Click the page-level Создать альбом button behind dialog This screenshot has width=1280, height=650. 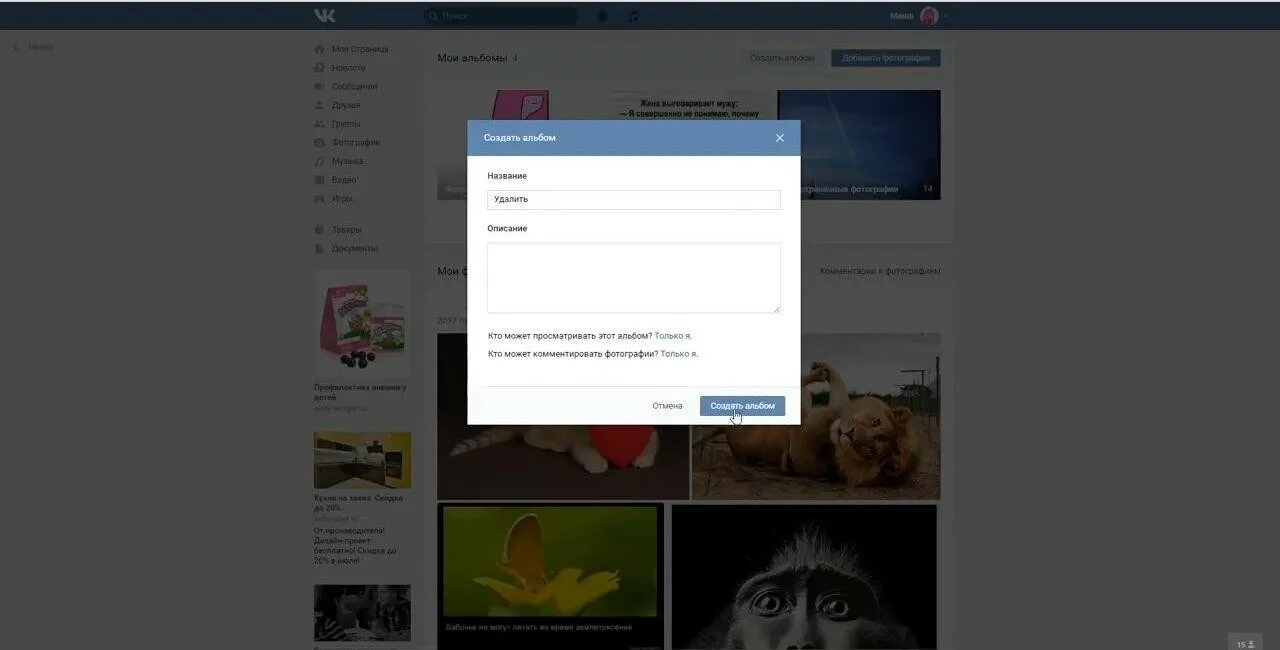point(782,58)
